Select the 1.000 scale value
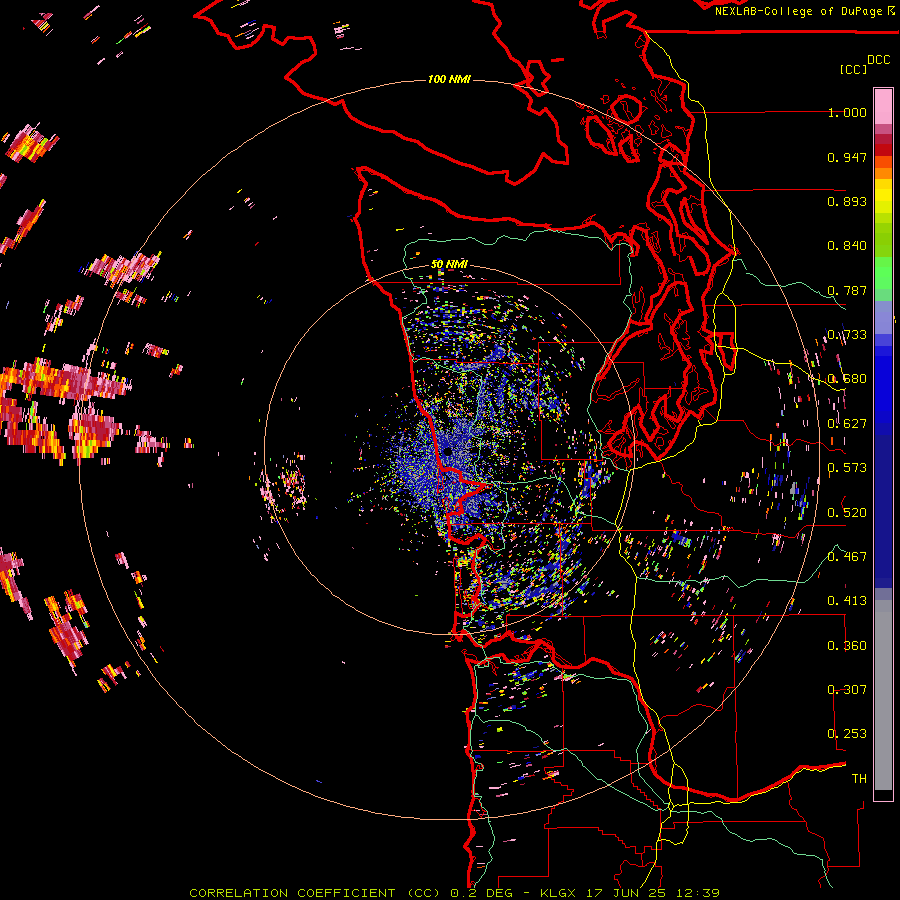Image resolution: width=900 pixels, height=900 pixels. point(847,112)
